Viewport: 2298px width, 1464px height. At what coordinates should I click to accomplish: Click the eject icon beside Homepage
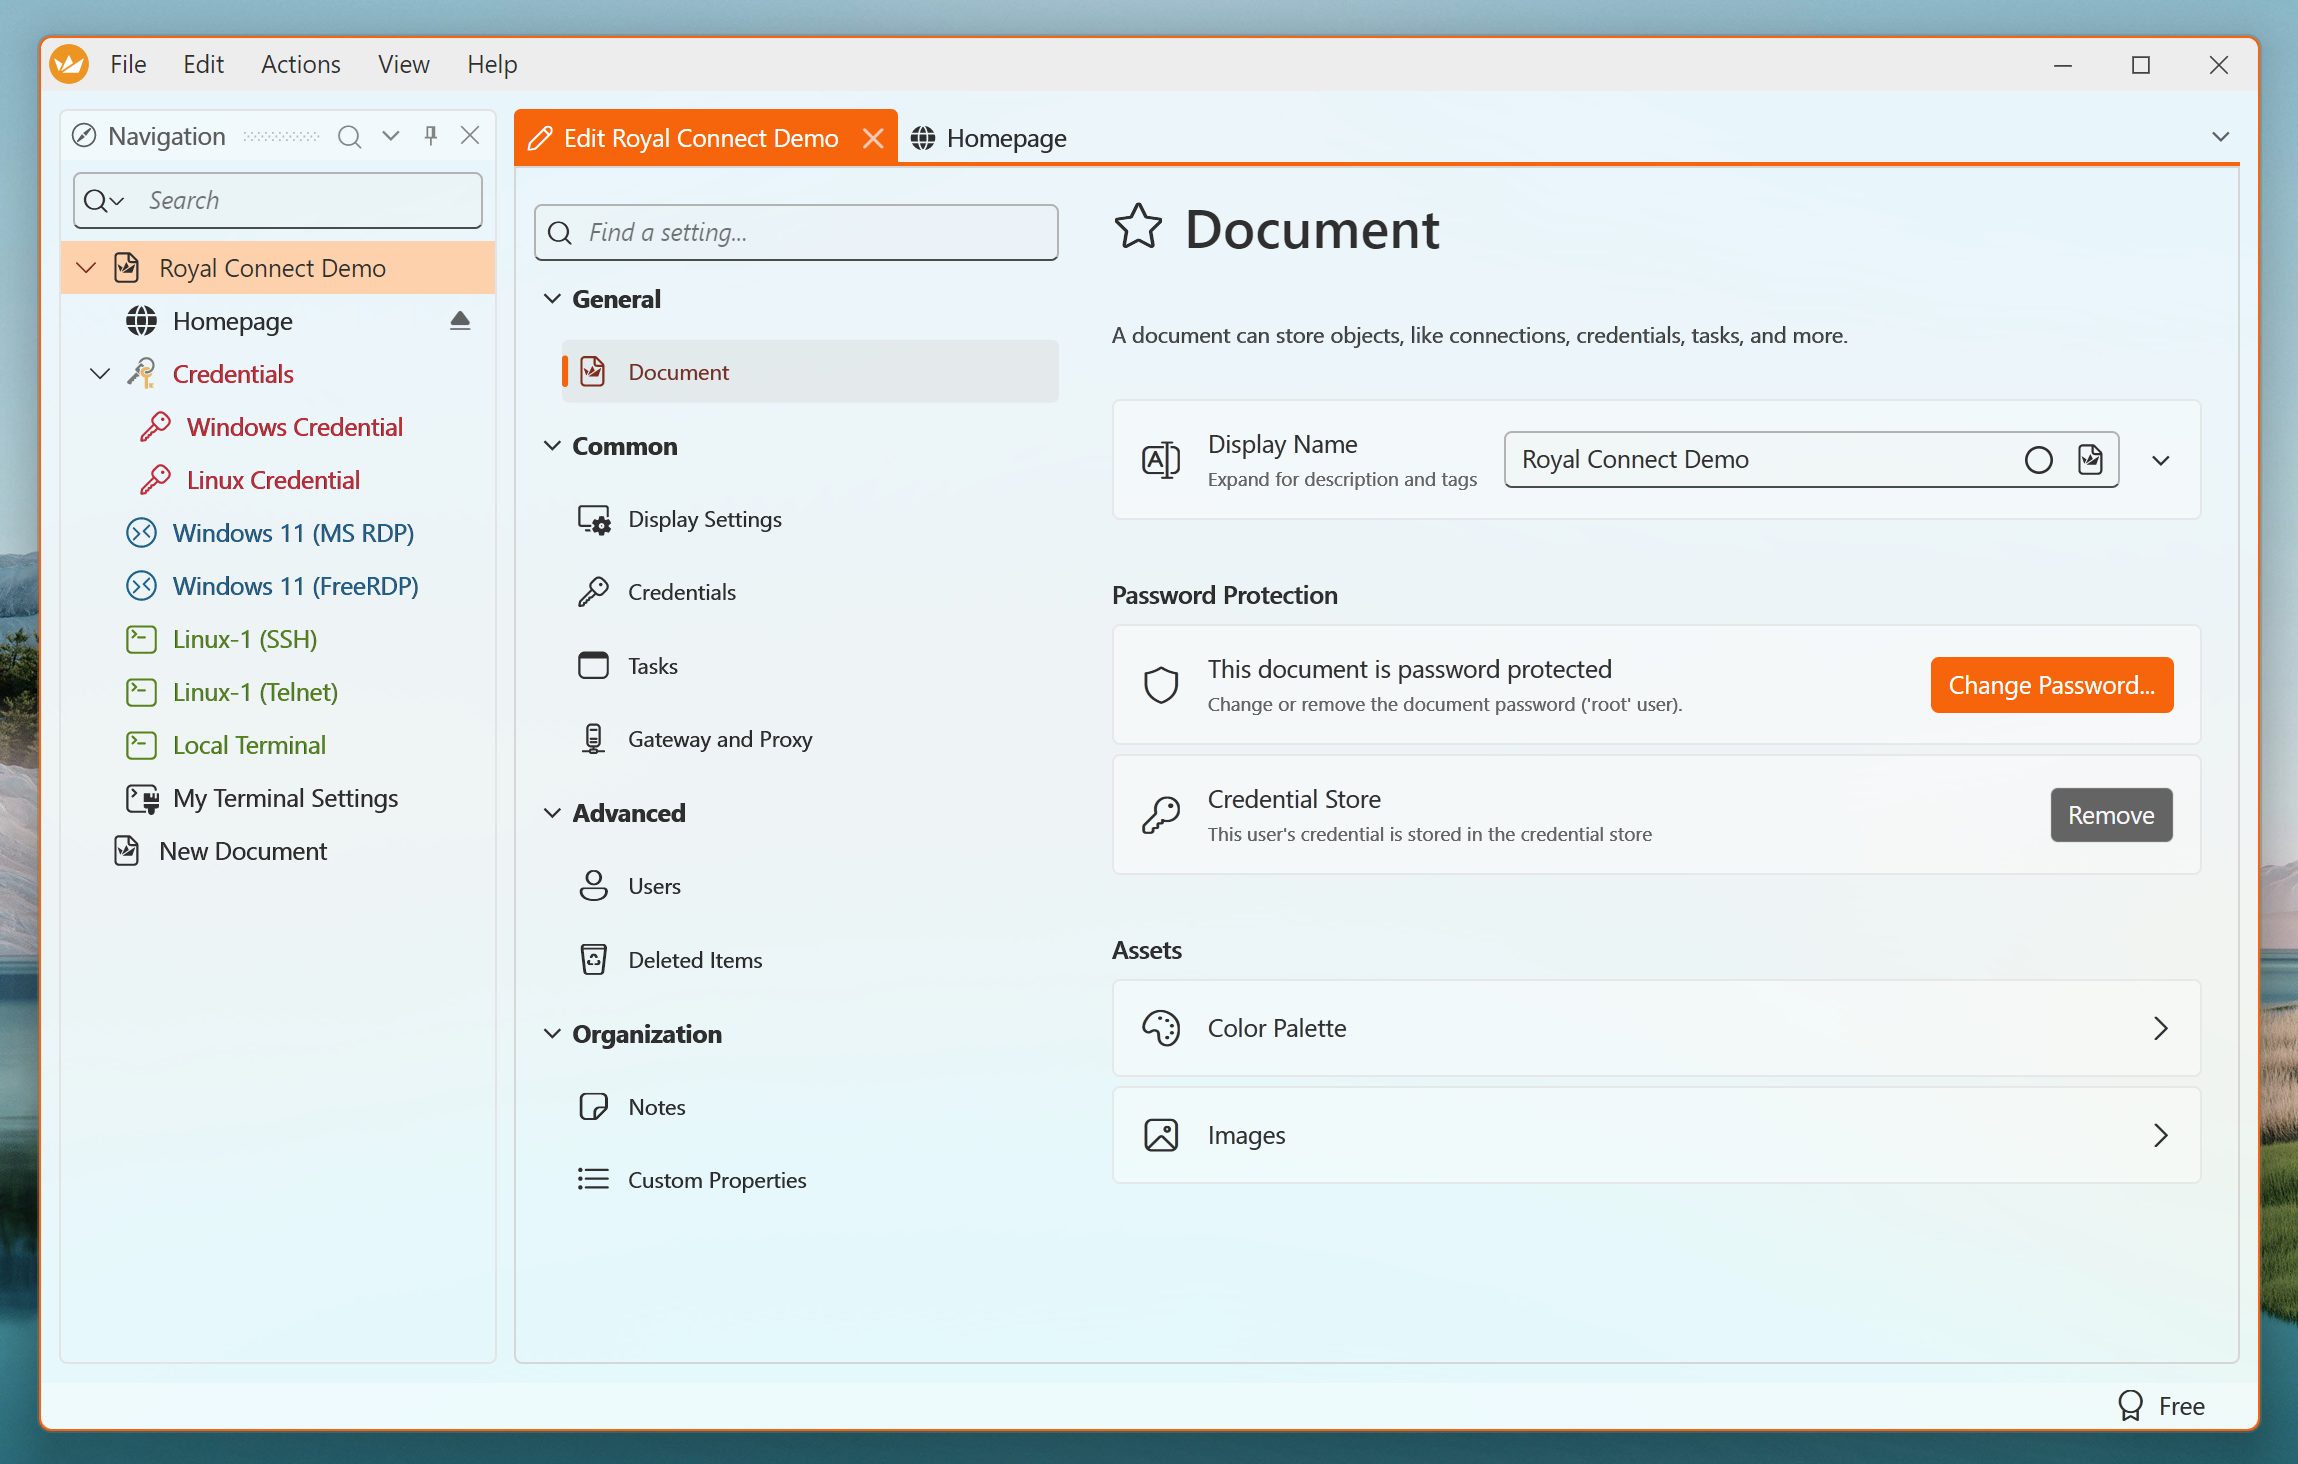(x=460, y=321)
